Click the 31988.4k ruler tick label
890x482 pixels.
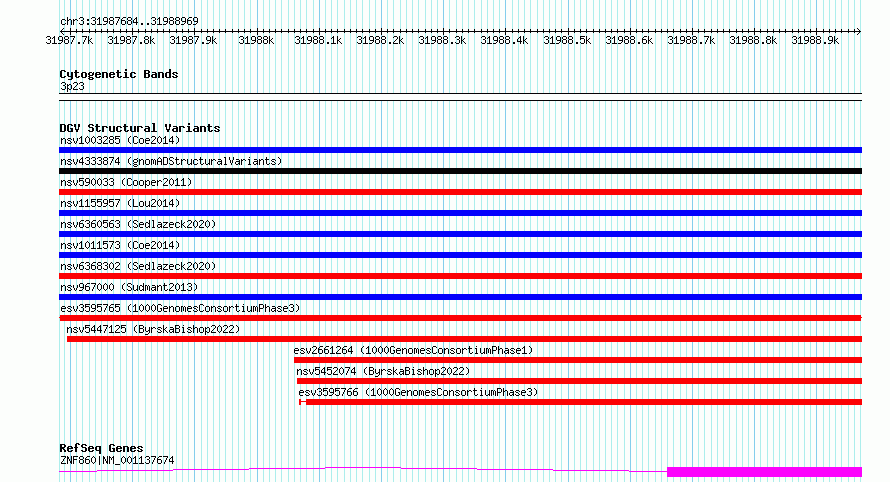(x=504, y=41)
